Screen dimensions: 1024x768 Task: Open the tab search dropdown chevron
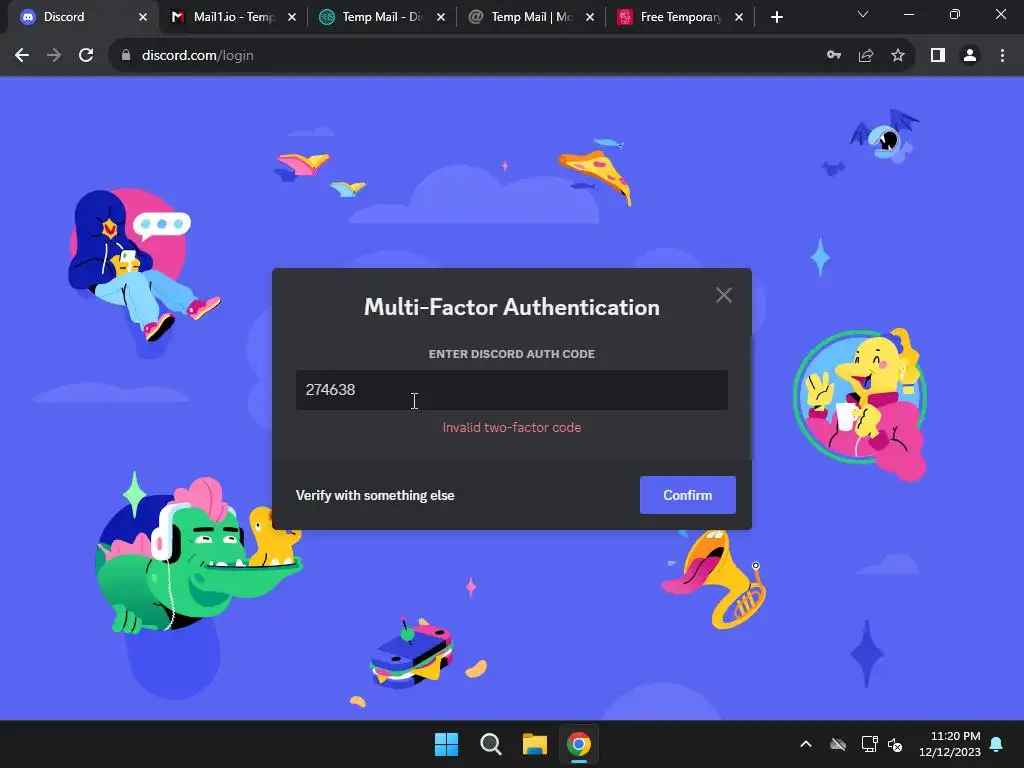(x=863, y=14)
